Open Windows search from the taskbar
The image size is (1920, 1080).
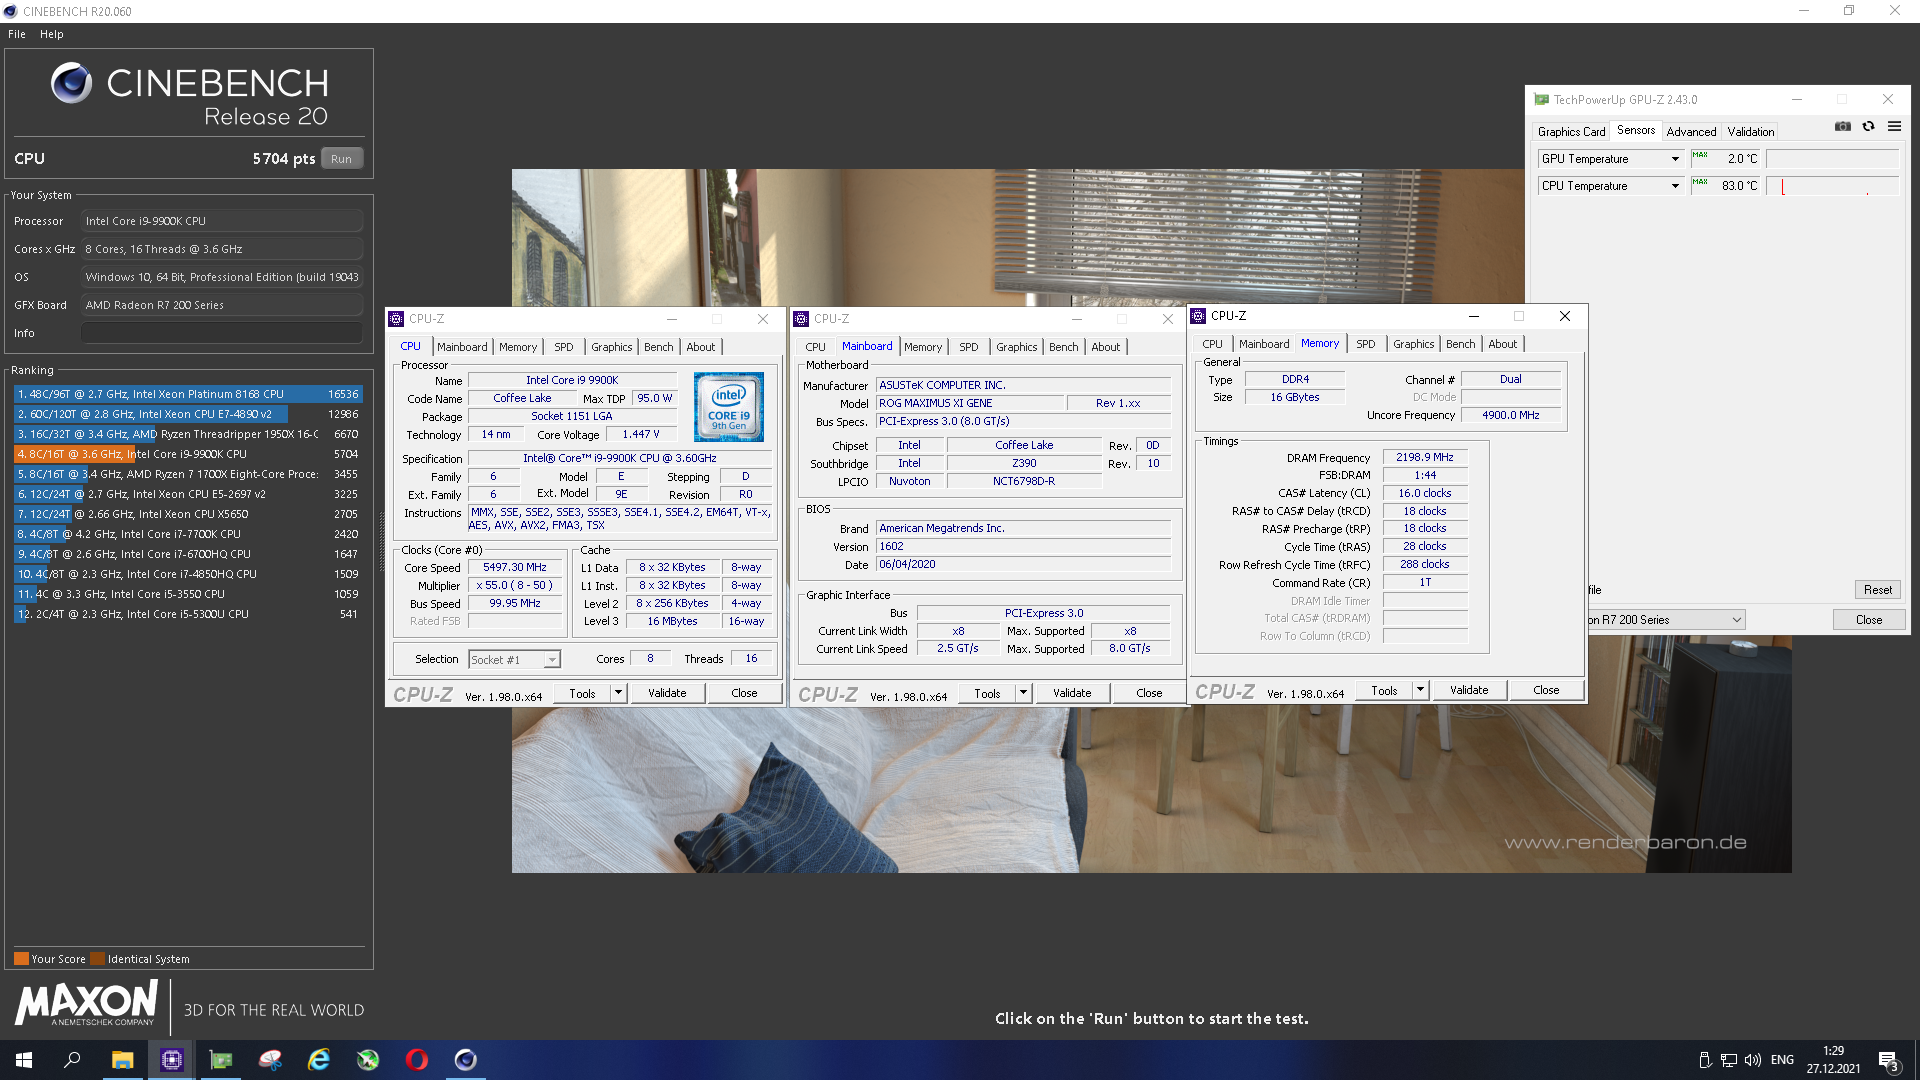coord(72,1060)
